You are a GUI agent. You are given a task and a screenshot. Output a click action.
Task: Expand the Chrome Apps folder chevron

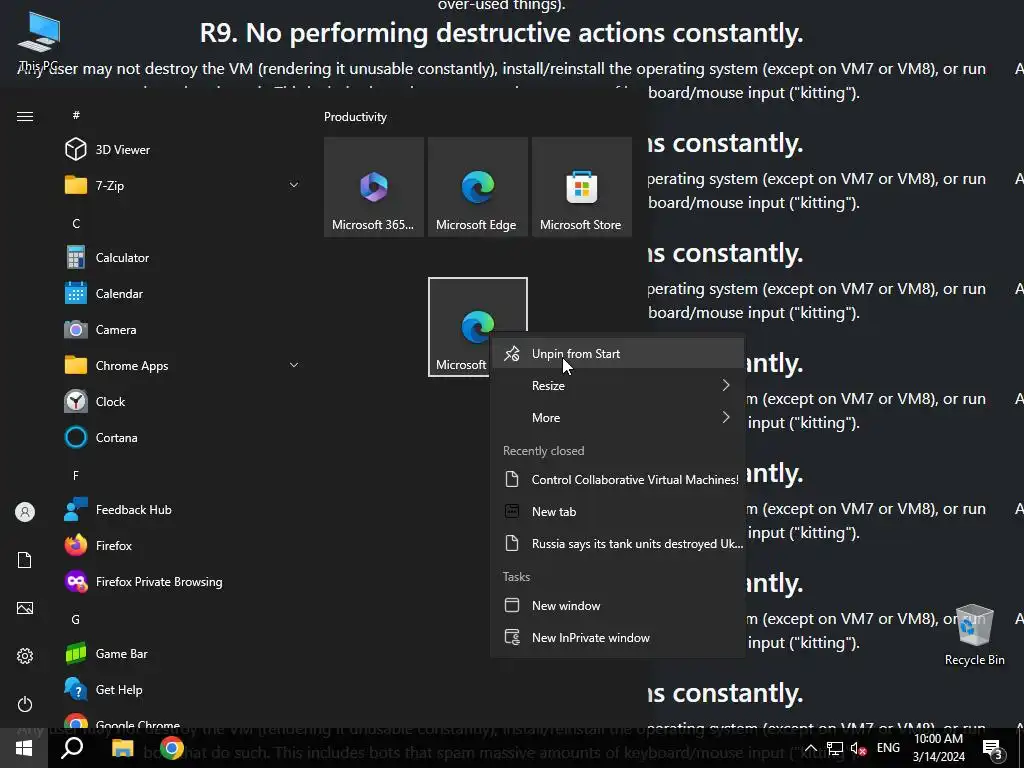[294, 365]
